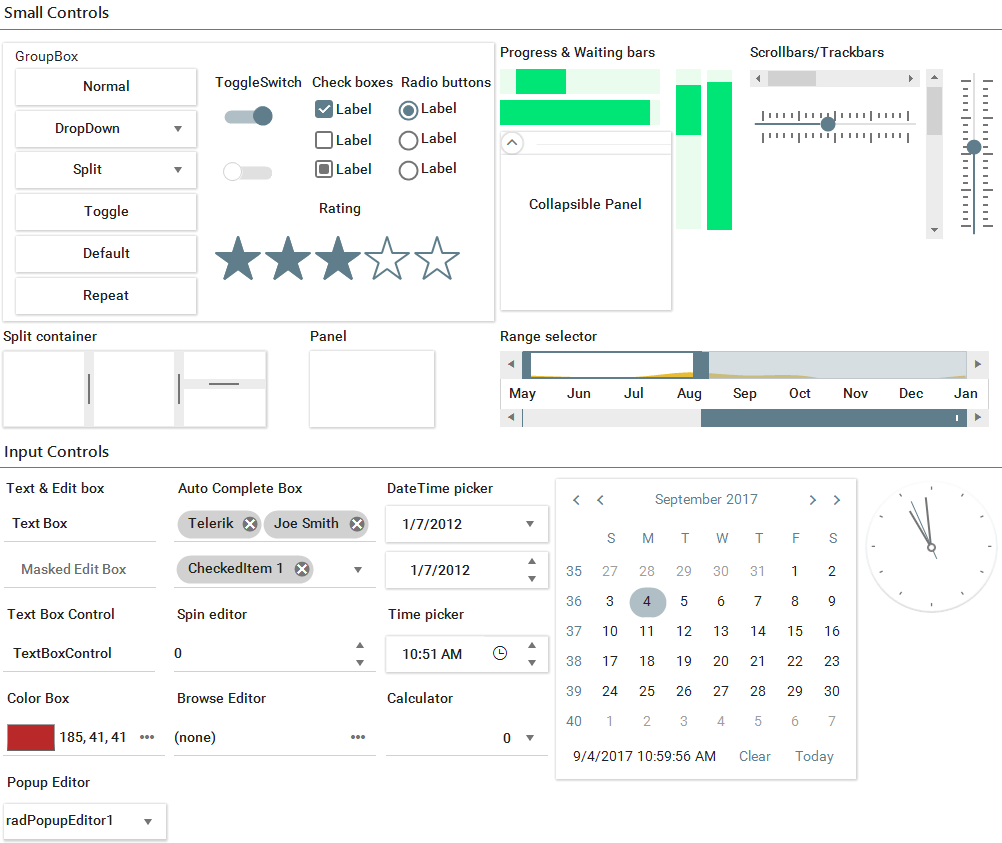Click the clock icon in the Time picker
Viewport: 1002px width, 843px height.
pos(499,653)
